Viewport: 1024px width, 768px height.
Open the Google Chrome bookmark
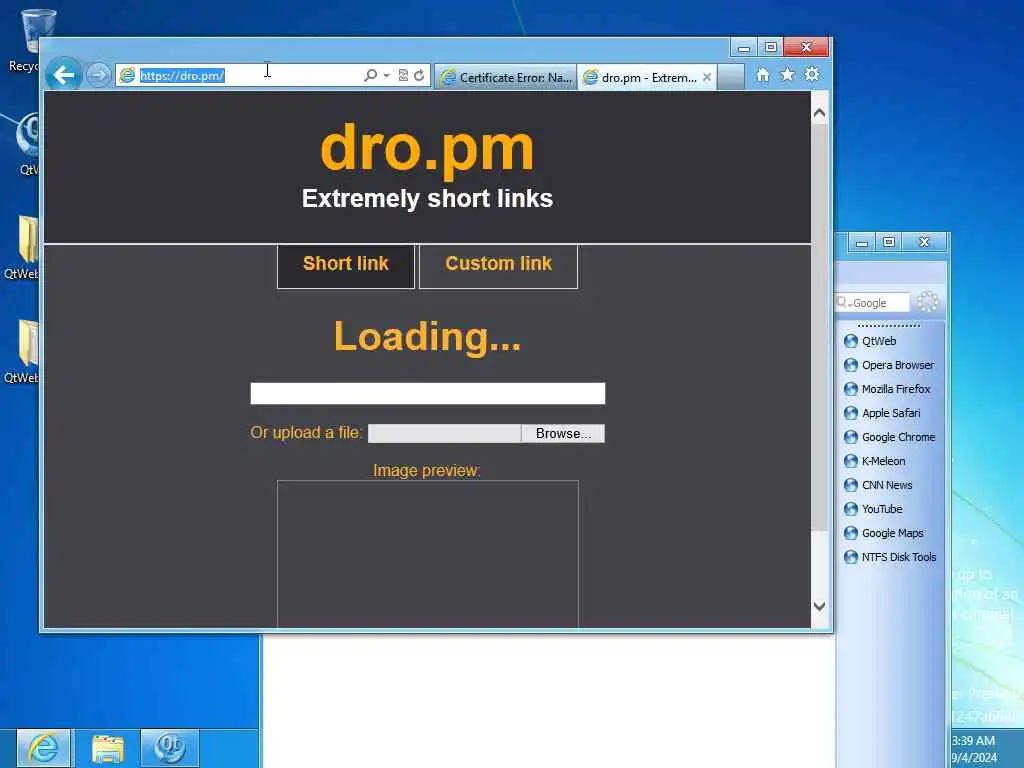click(898, 438)
